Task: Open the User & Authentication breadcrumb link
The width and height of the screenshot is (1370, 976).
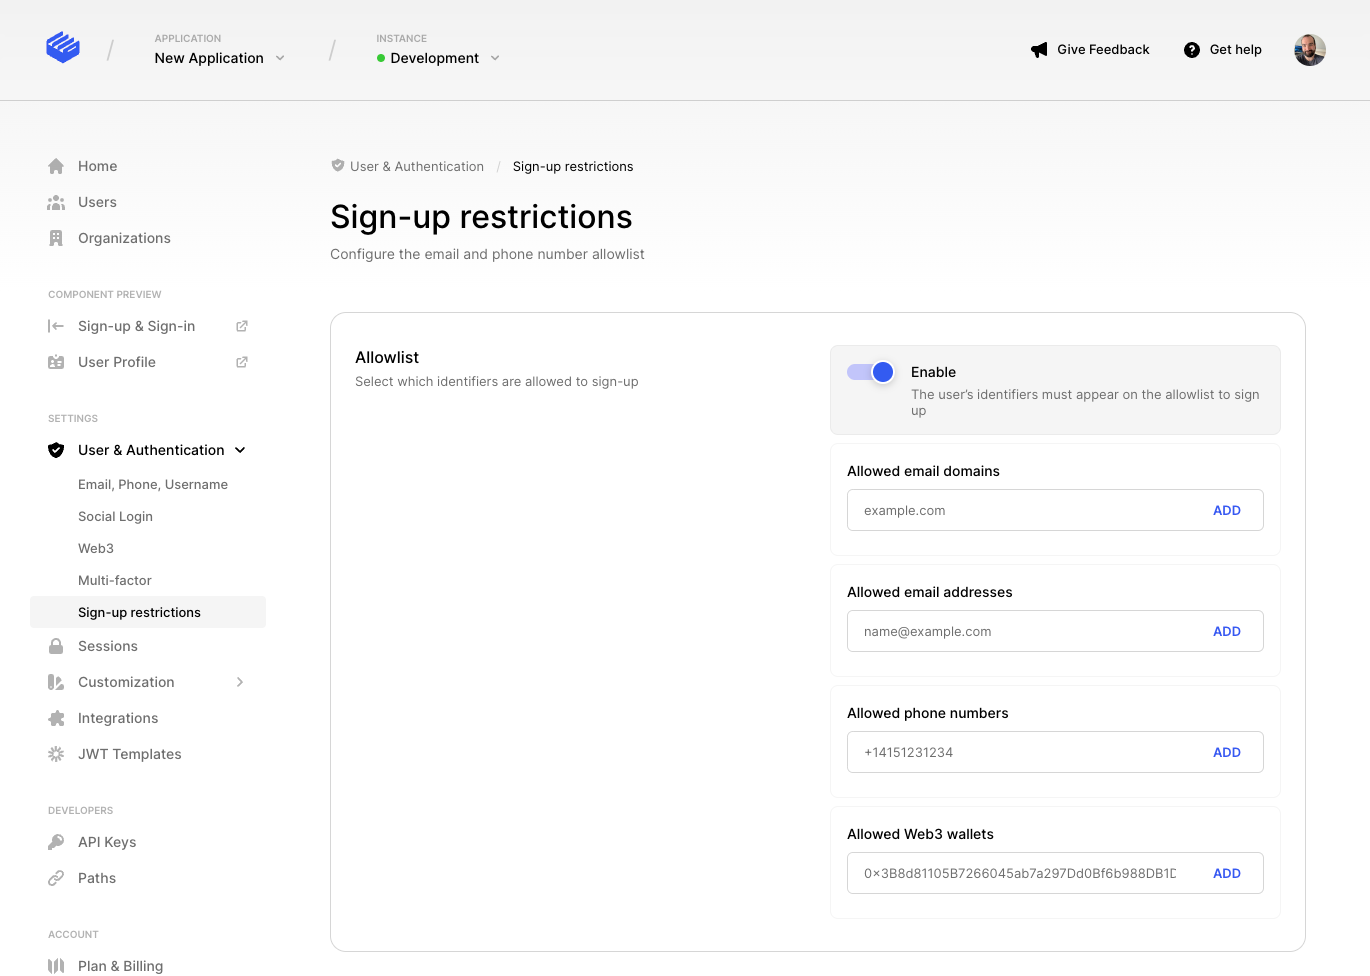Action: pos(416,166)
